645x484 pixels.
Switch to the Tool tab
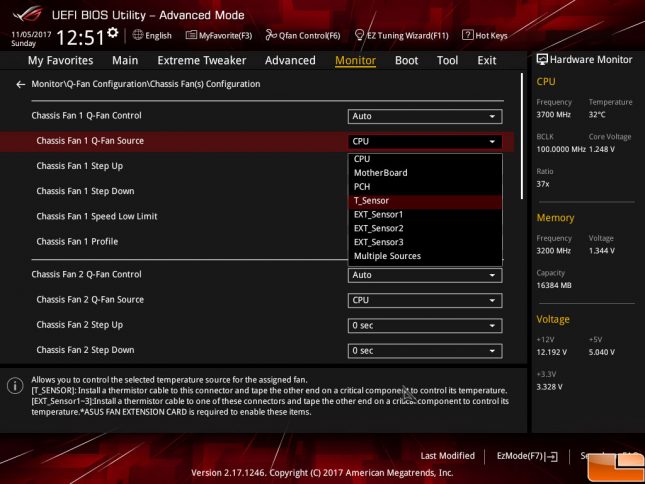point(448,60)
